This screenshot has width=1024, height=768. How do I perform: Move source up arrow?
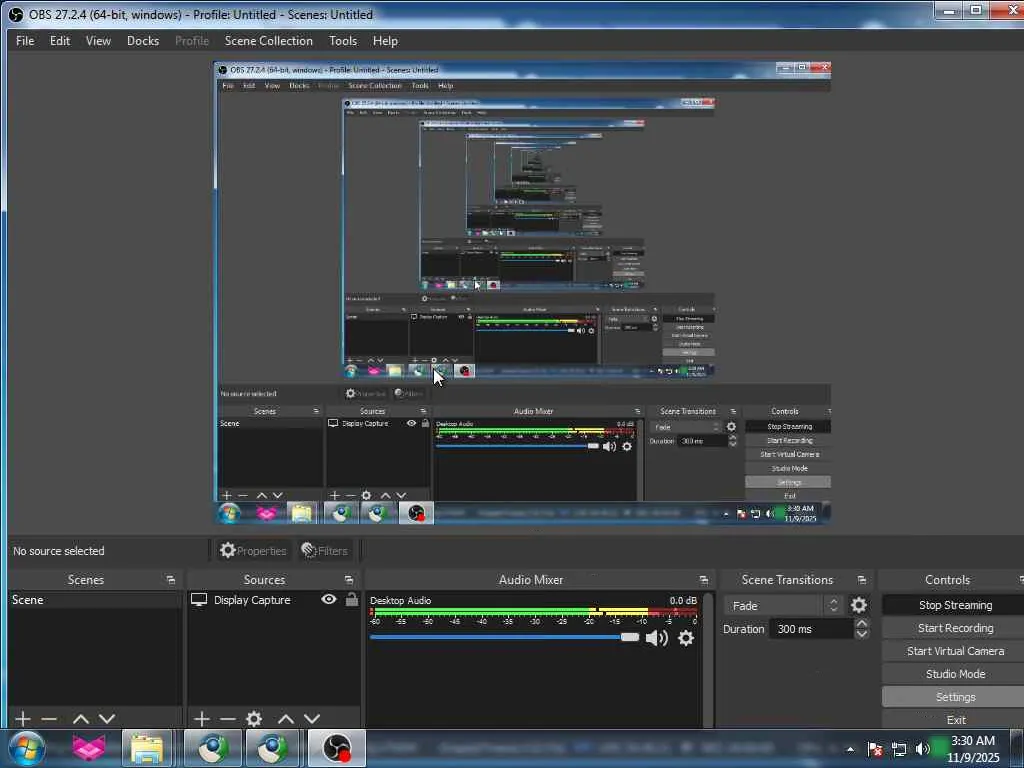pyautogui.click(x=285, y=719)
